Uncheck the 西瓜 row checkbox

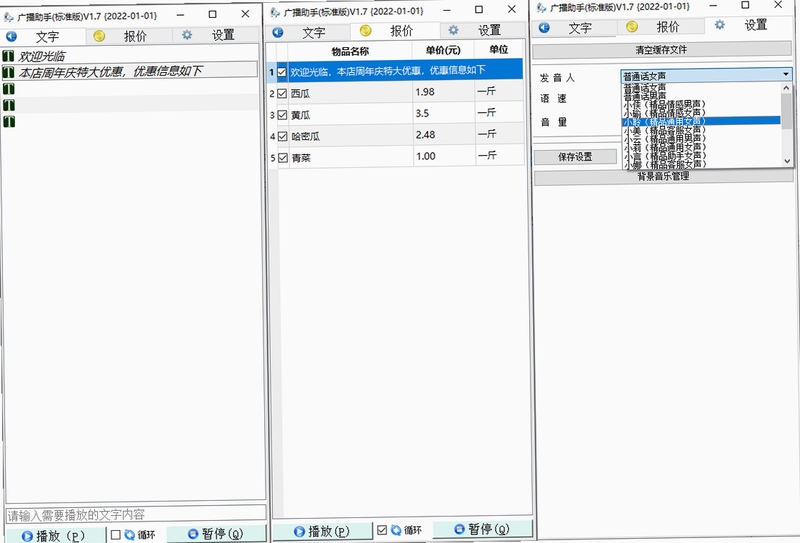click(x=282, y=93)
